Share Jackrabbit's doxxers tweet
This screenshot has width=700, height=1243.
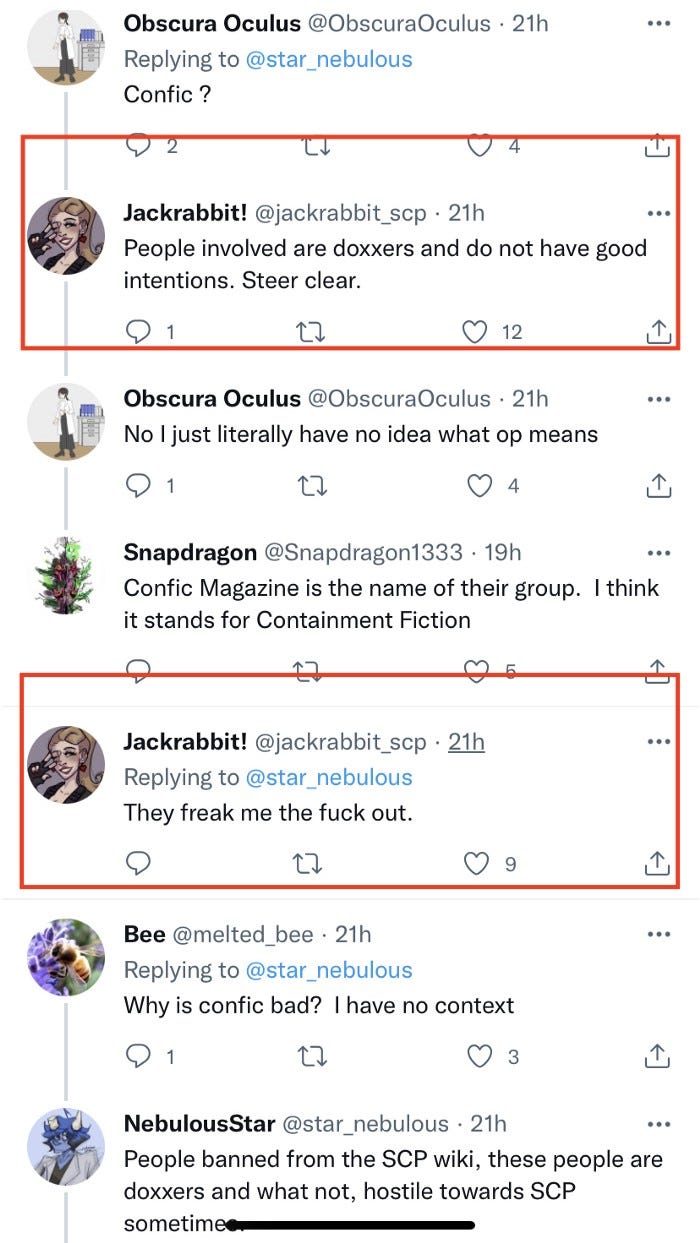coord(657,332)
